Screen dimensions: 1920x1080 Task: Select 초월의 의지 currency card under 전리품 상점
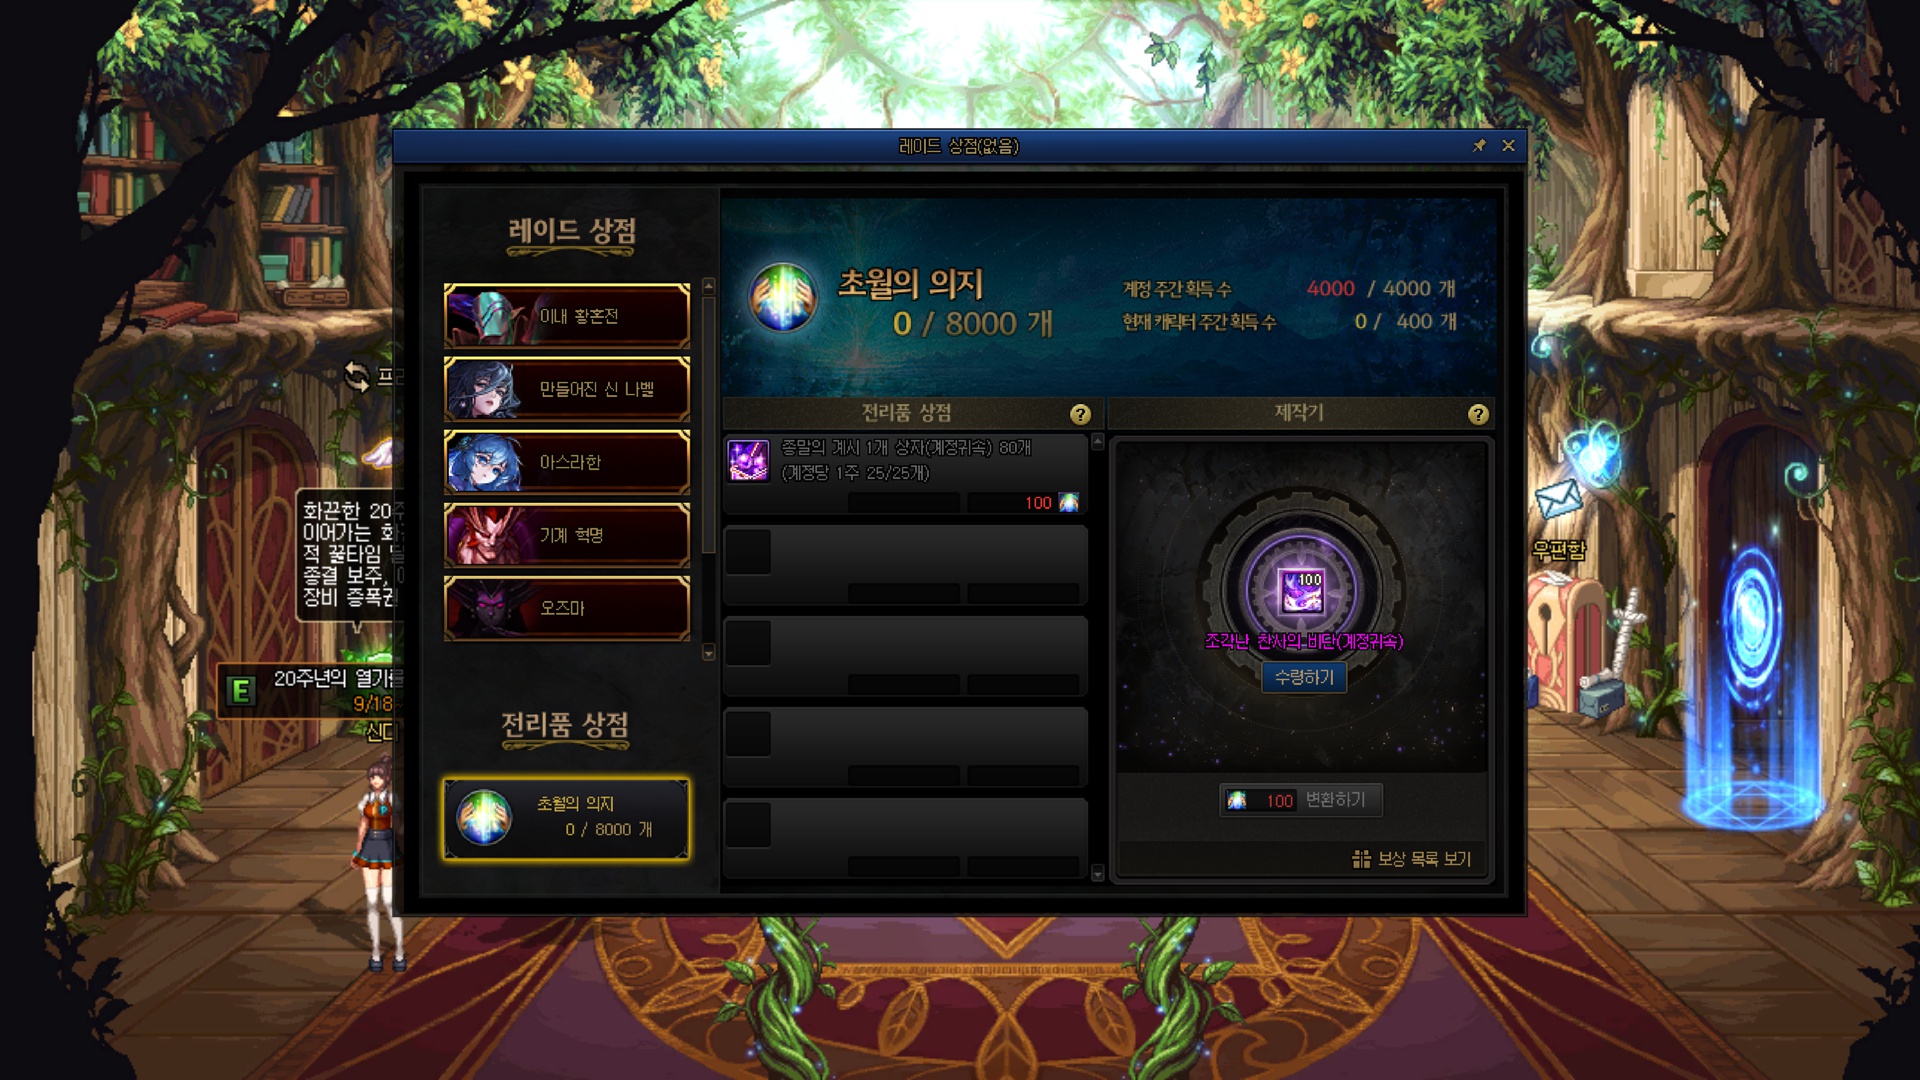click(567, 819)
